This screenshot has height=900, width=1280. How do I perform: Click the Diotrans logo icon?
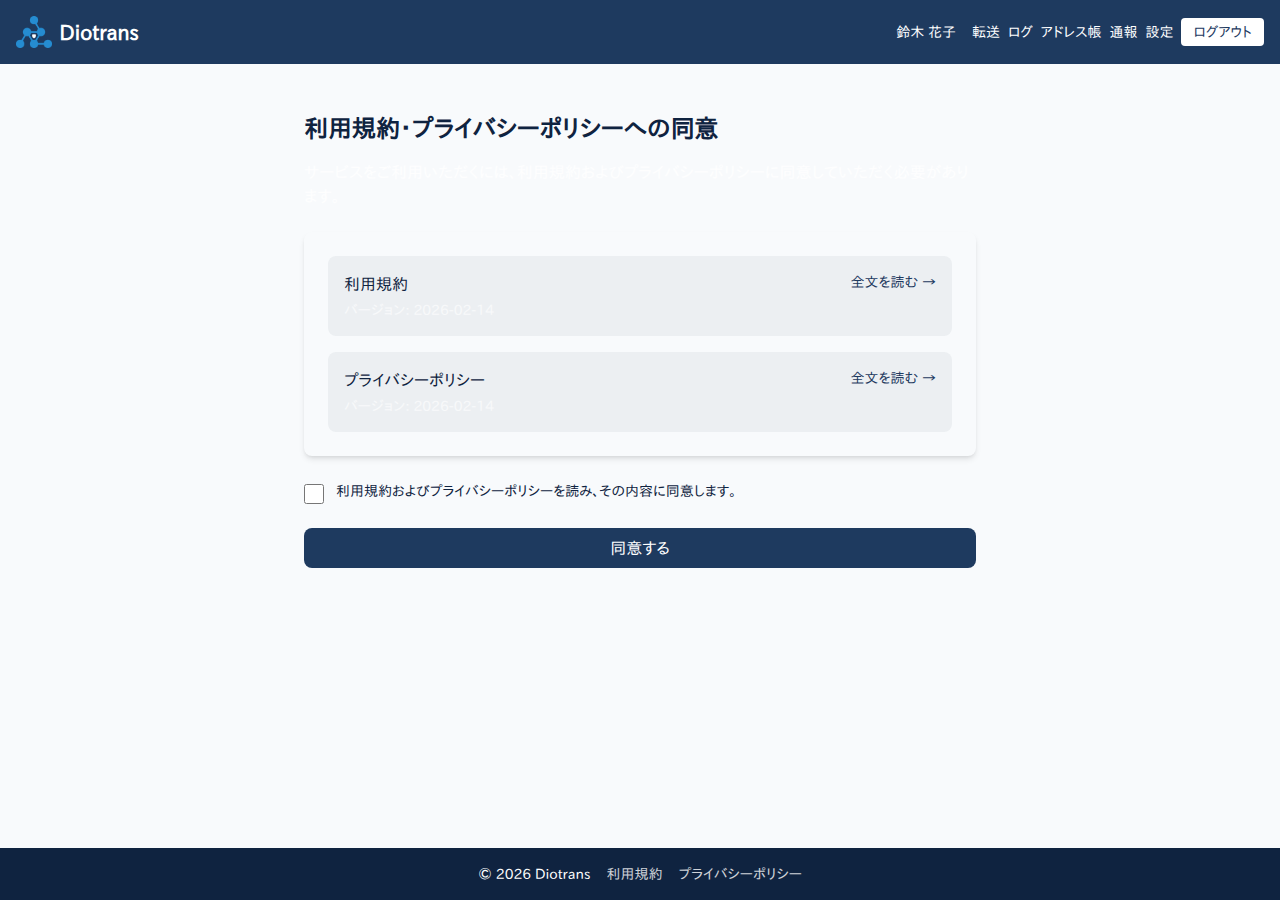point(34,32)
